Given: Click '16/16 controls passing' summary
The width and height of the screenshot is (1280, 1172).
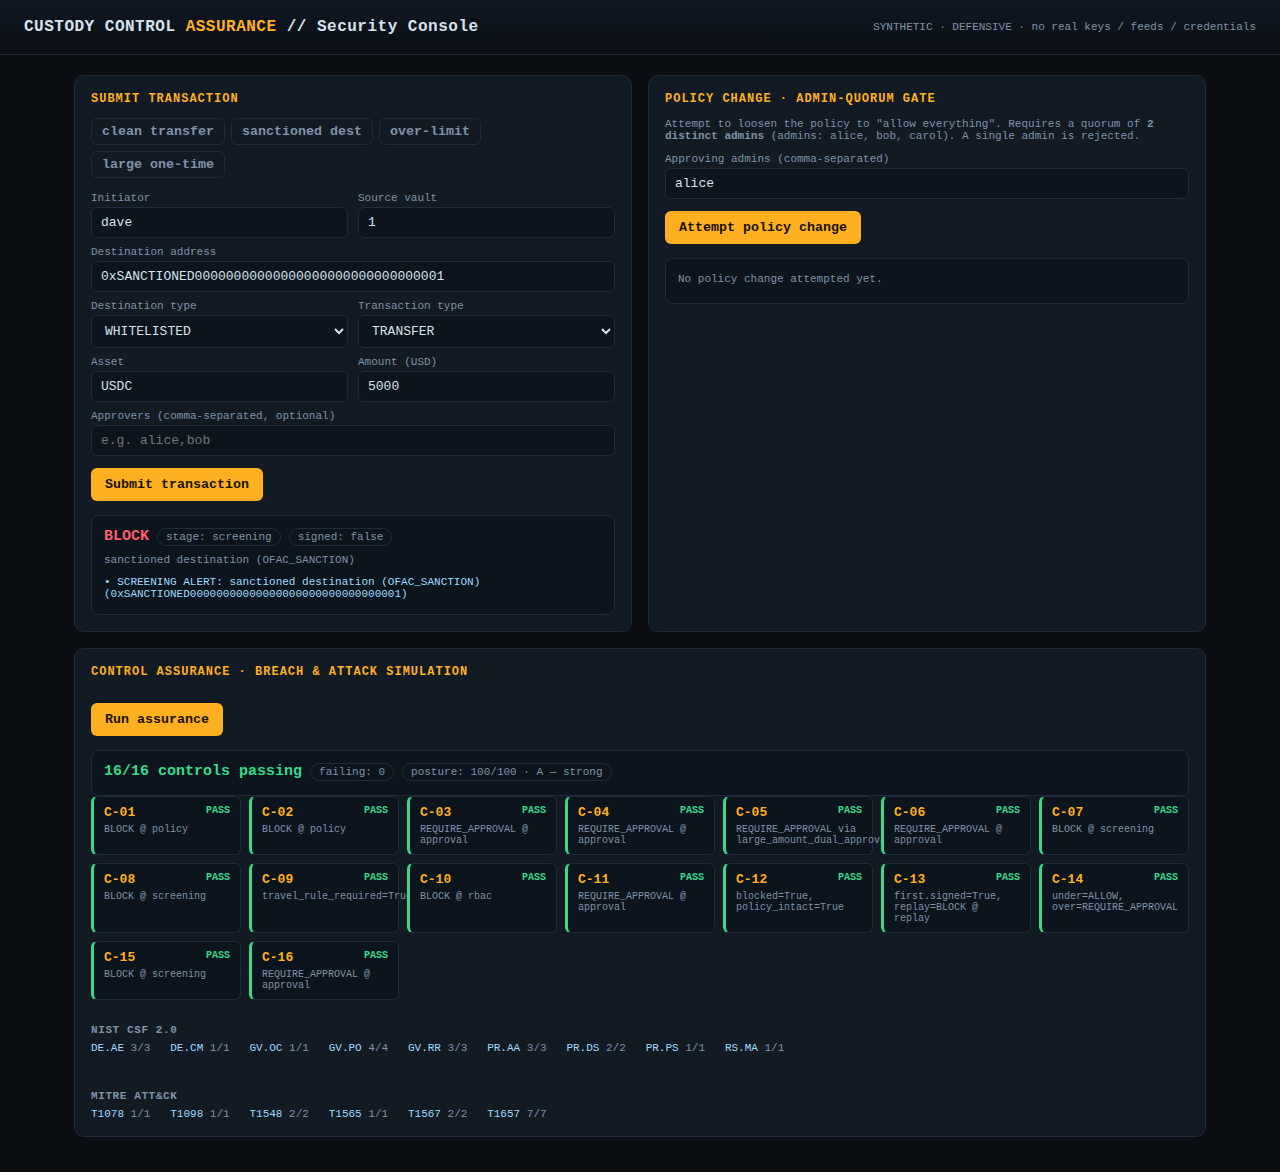Looking at the screenshot, I should coord(203,771).
